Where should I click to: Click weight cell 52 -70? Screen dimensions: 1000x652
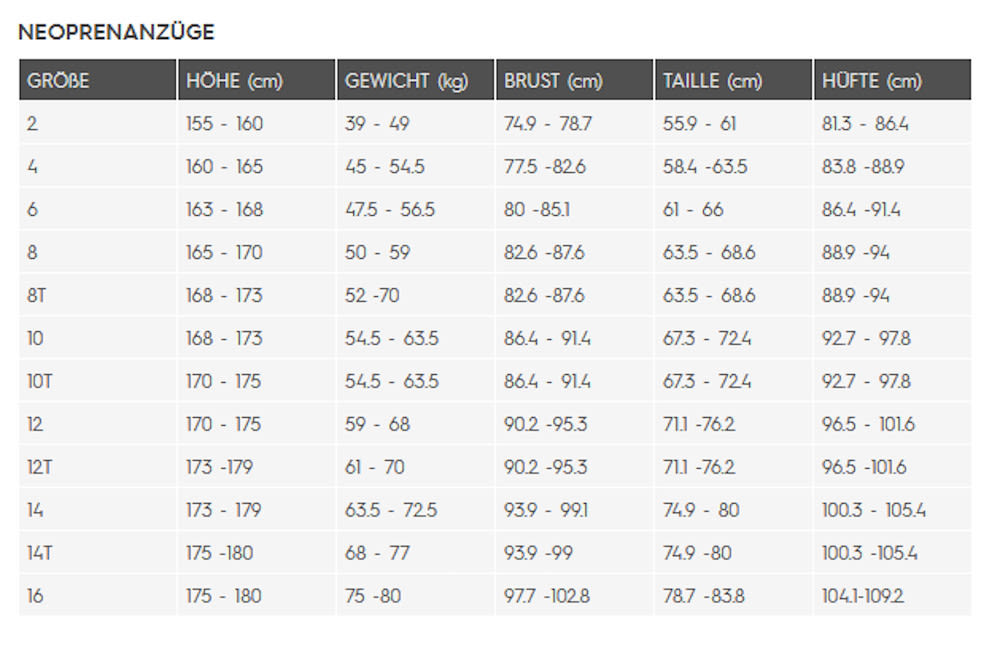(x=372, y=295)
